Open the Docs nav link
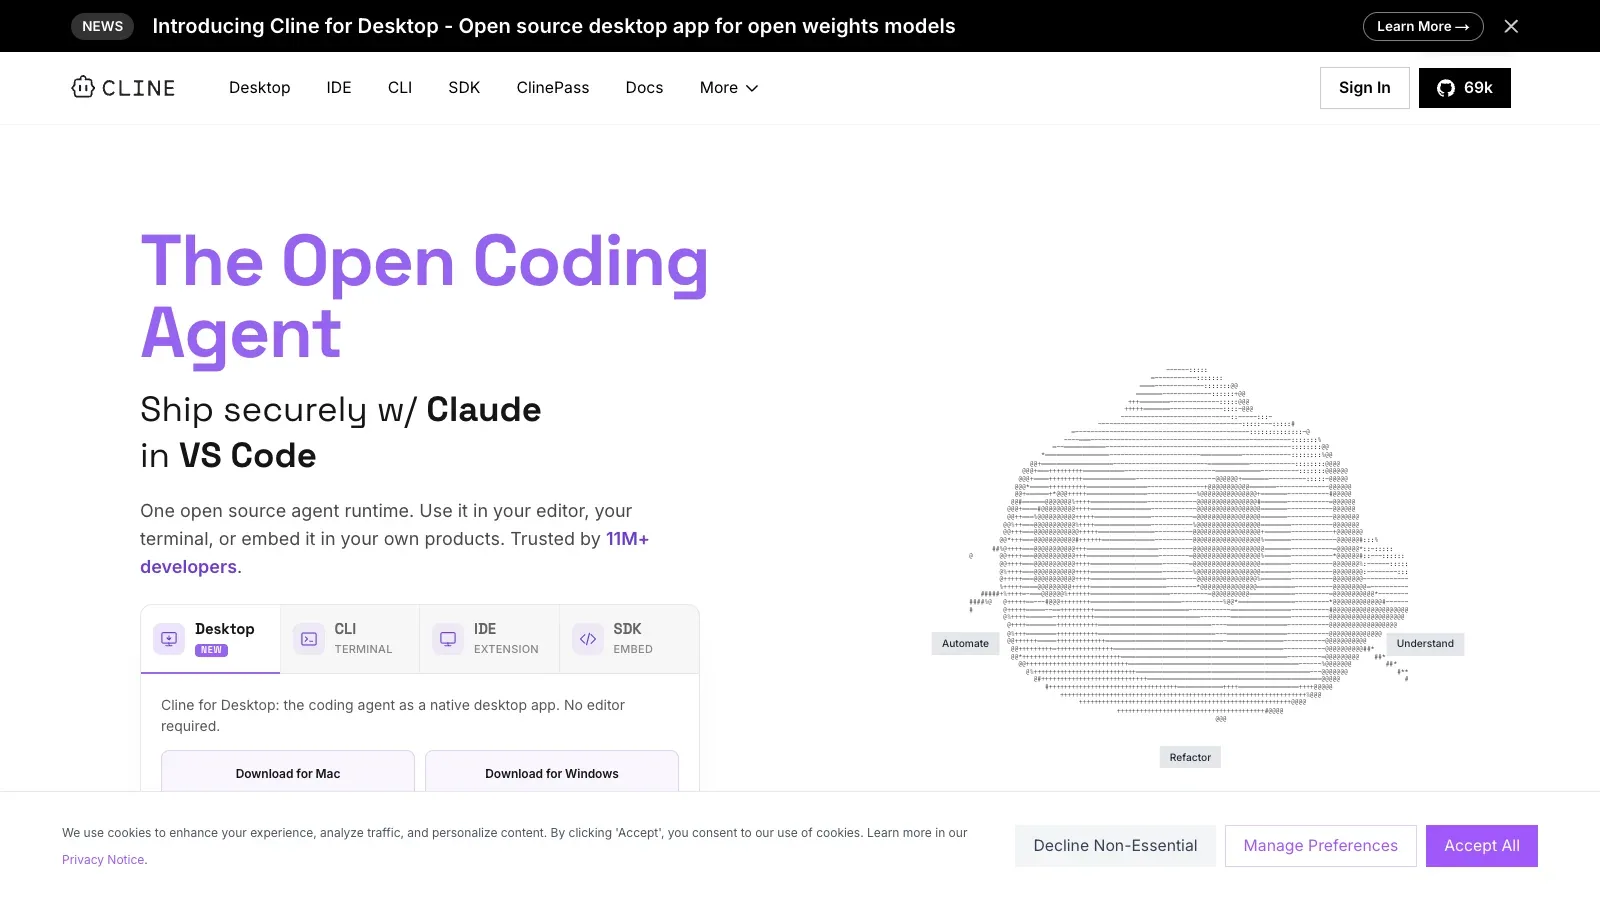The image size is (1600, 900). [x=644, y=88]
